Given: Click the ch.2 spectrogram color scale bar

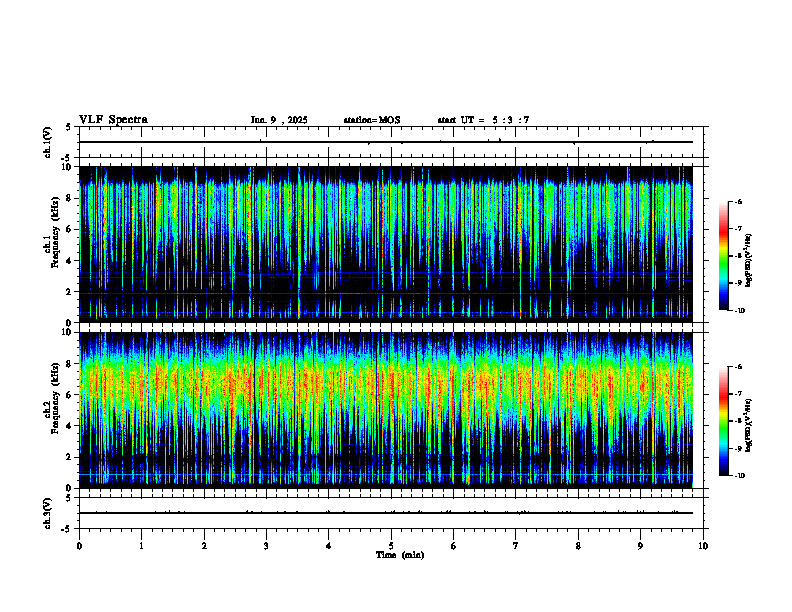Looking at the screenshot, I should click(724, 421).
